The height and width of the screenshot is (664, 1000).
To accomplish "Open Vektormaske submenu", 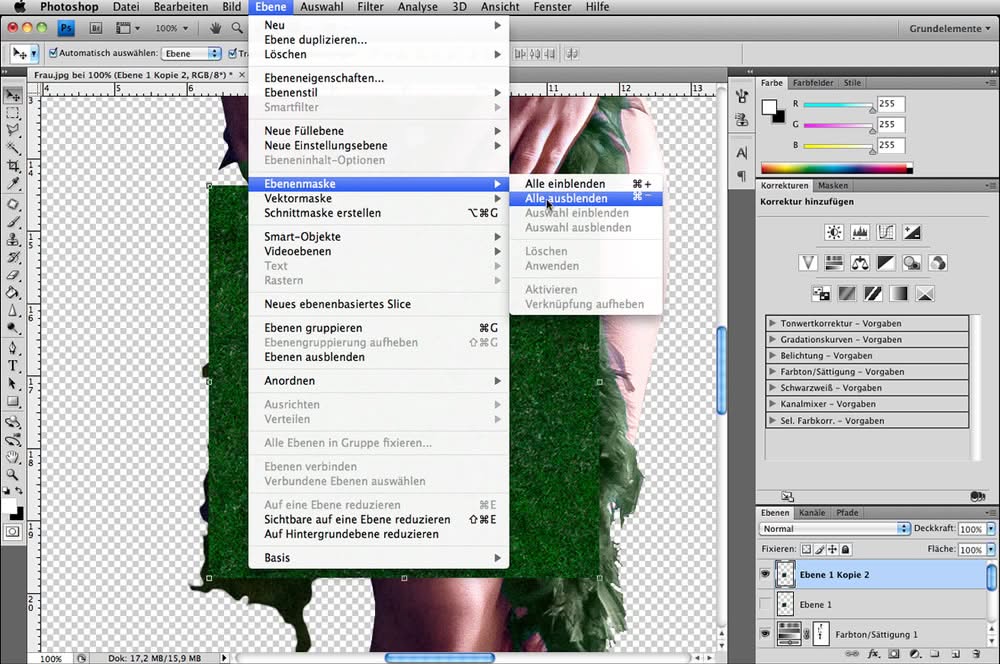I will (x=378, y=198).
